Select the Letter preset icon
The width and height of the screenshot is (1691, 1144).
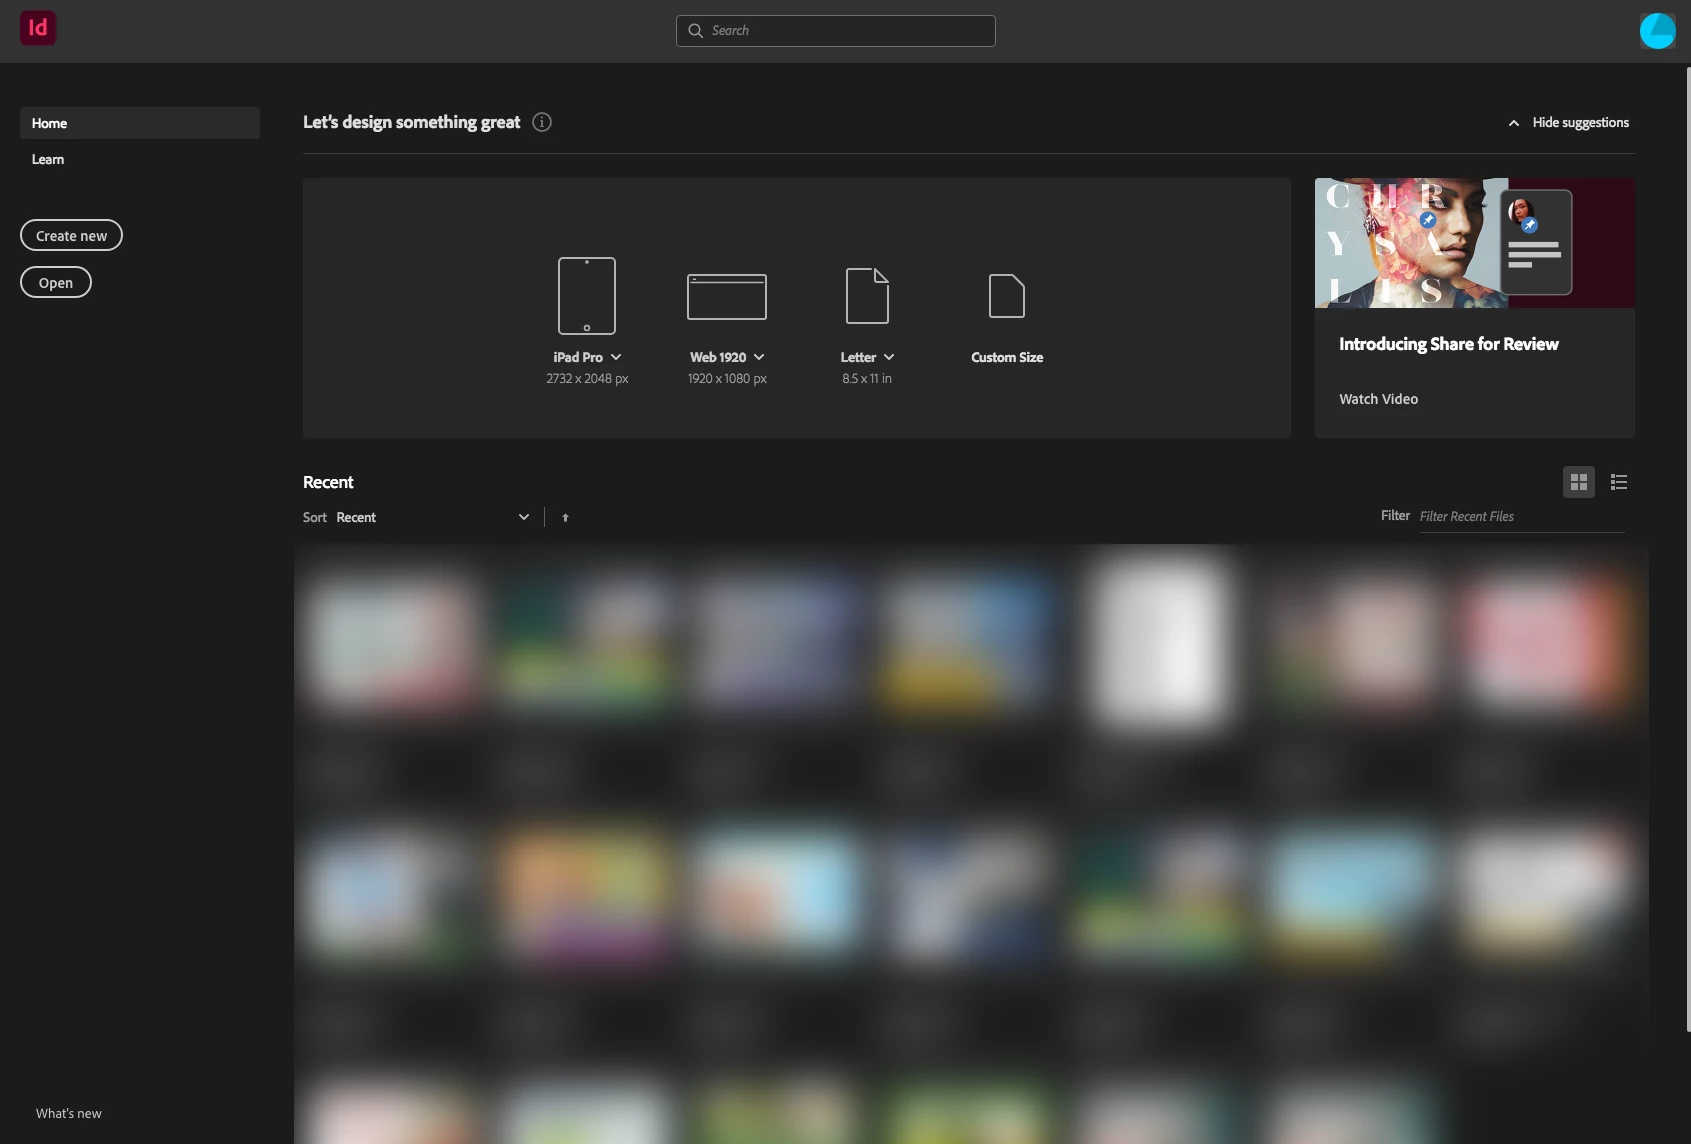[x=867, y=296]
